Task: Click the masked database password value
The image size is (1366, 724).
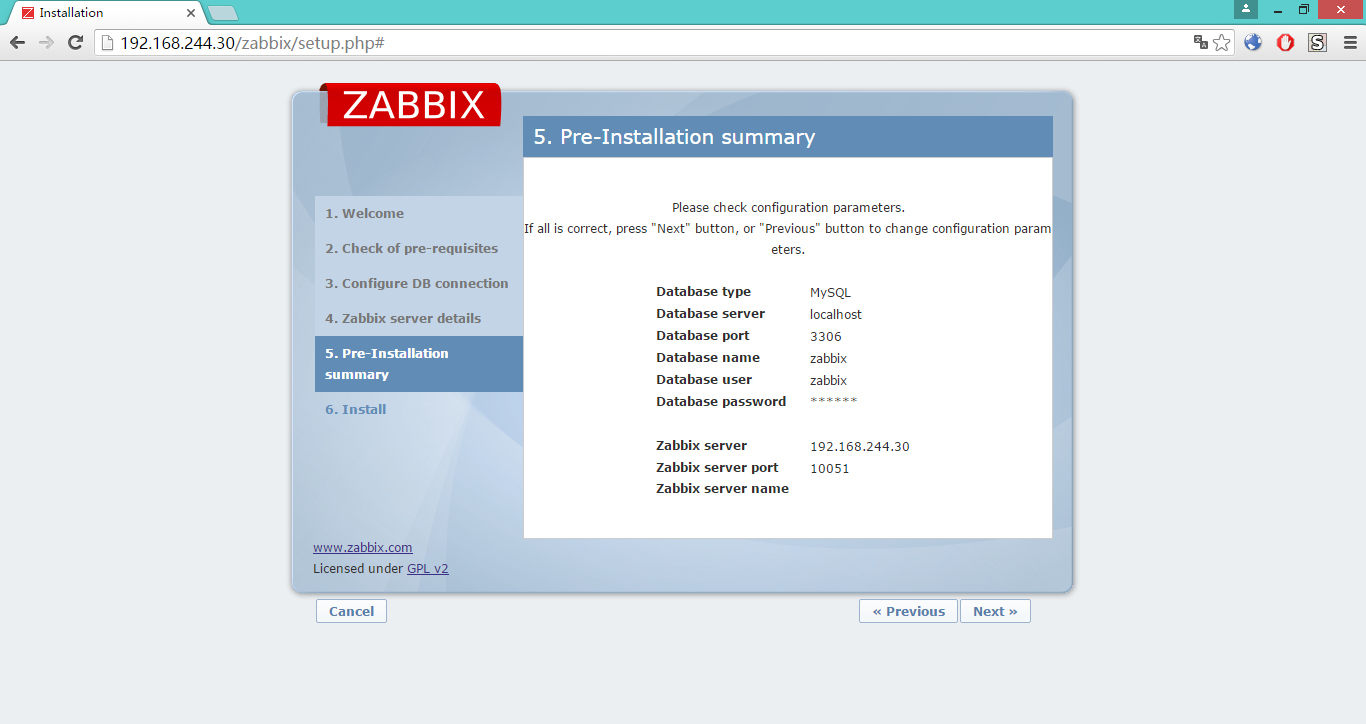Action: [x=833, y=401]
